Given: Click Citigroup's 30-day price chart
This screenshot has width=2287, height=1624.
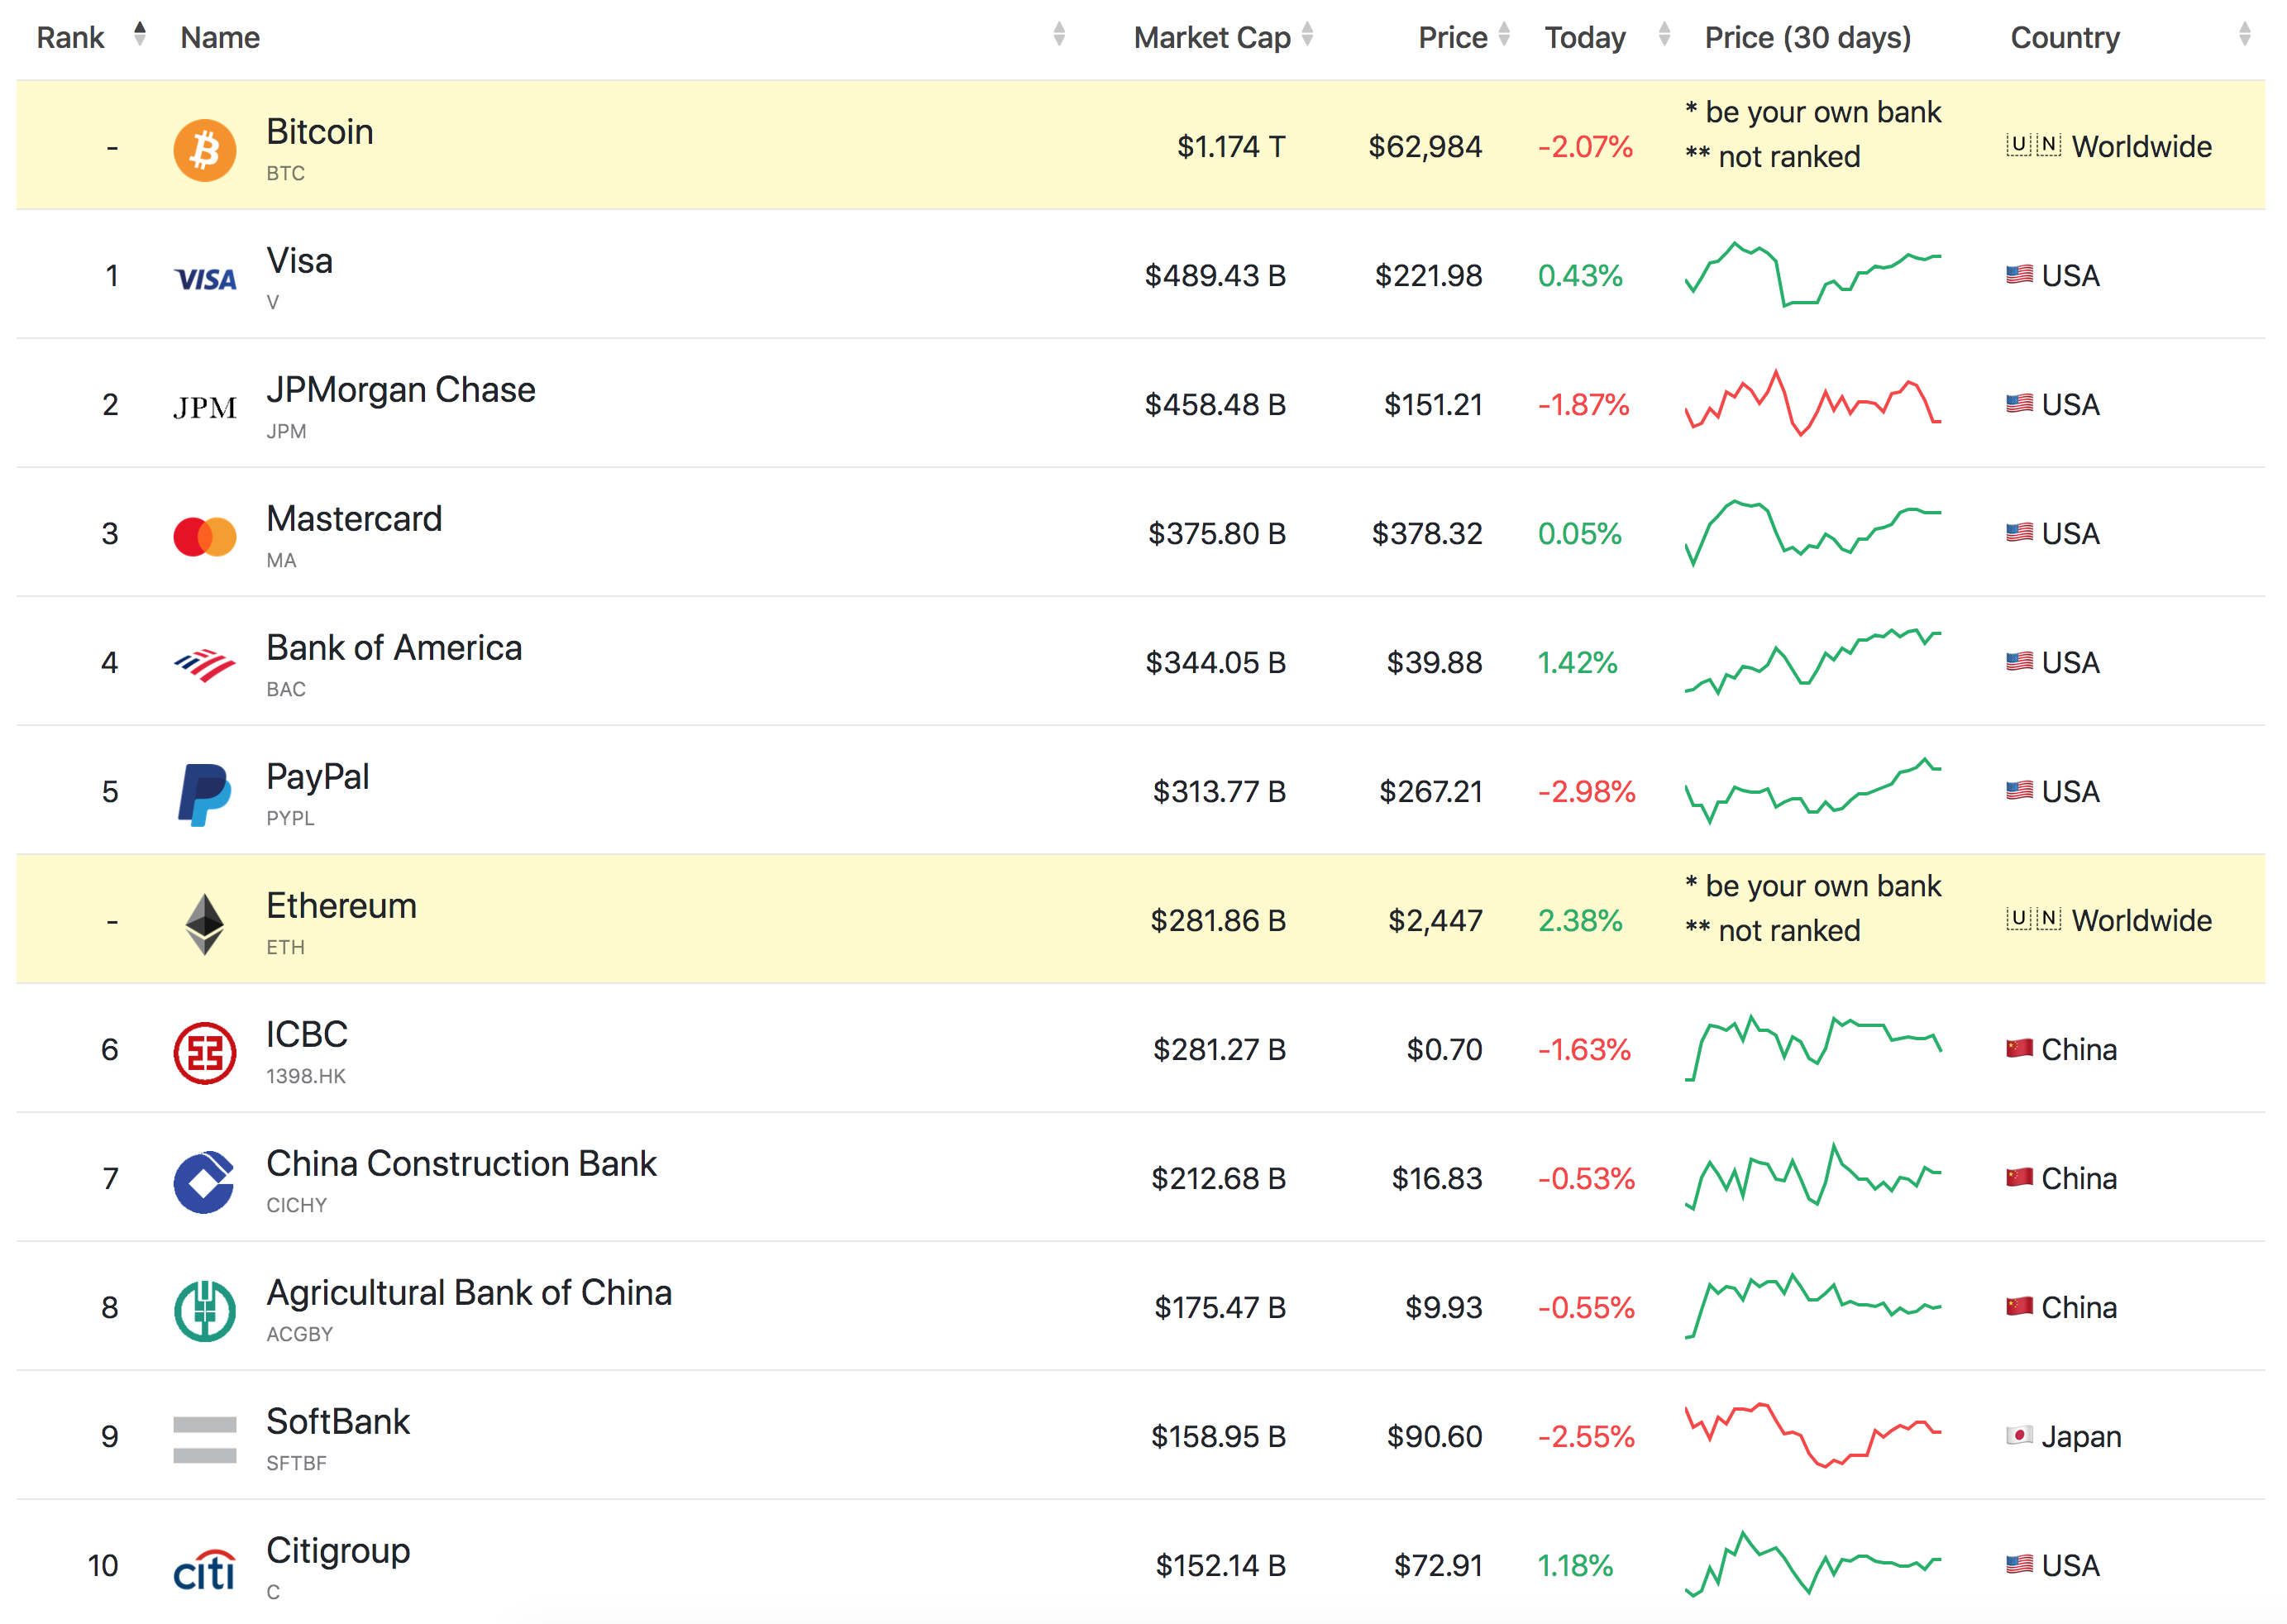Looking at the screenshot, I should (1813, 1564).
